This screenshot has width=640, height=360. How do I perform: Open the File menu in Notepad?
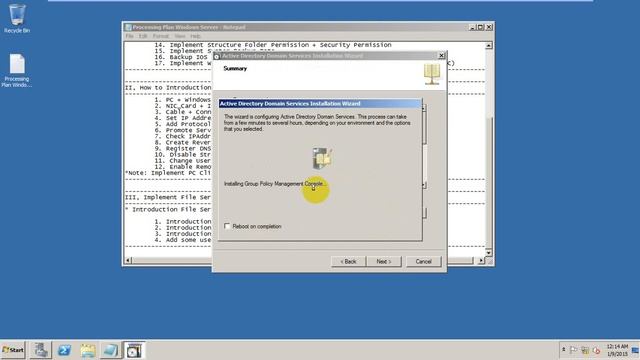pyautogui.click(x=129, y=36)
